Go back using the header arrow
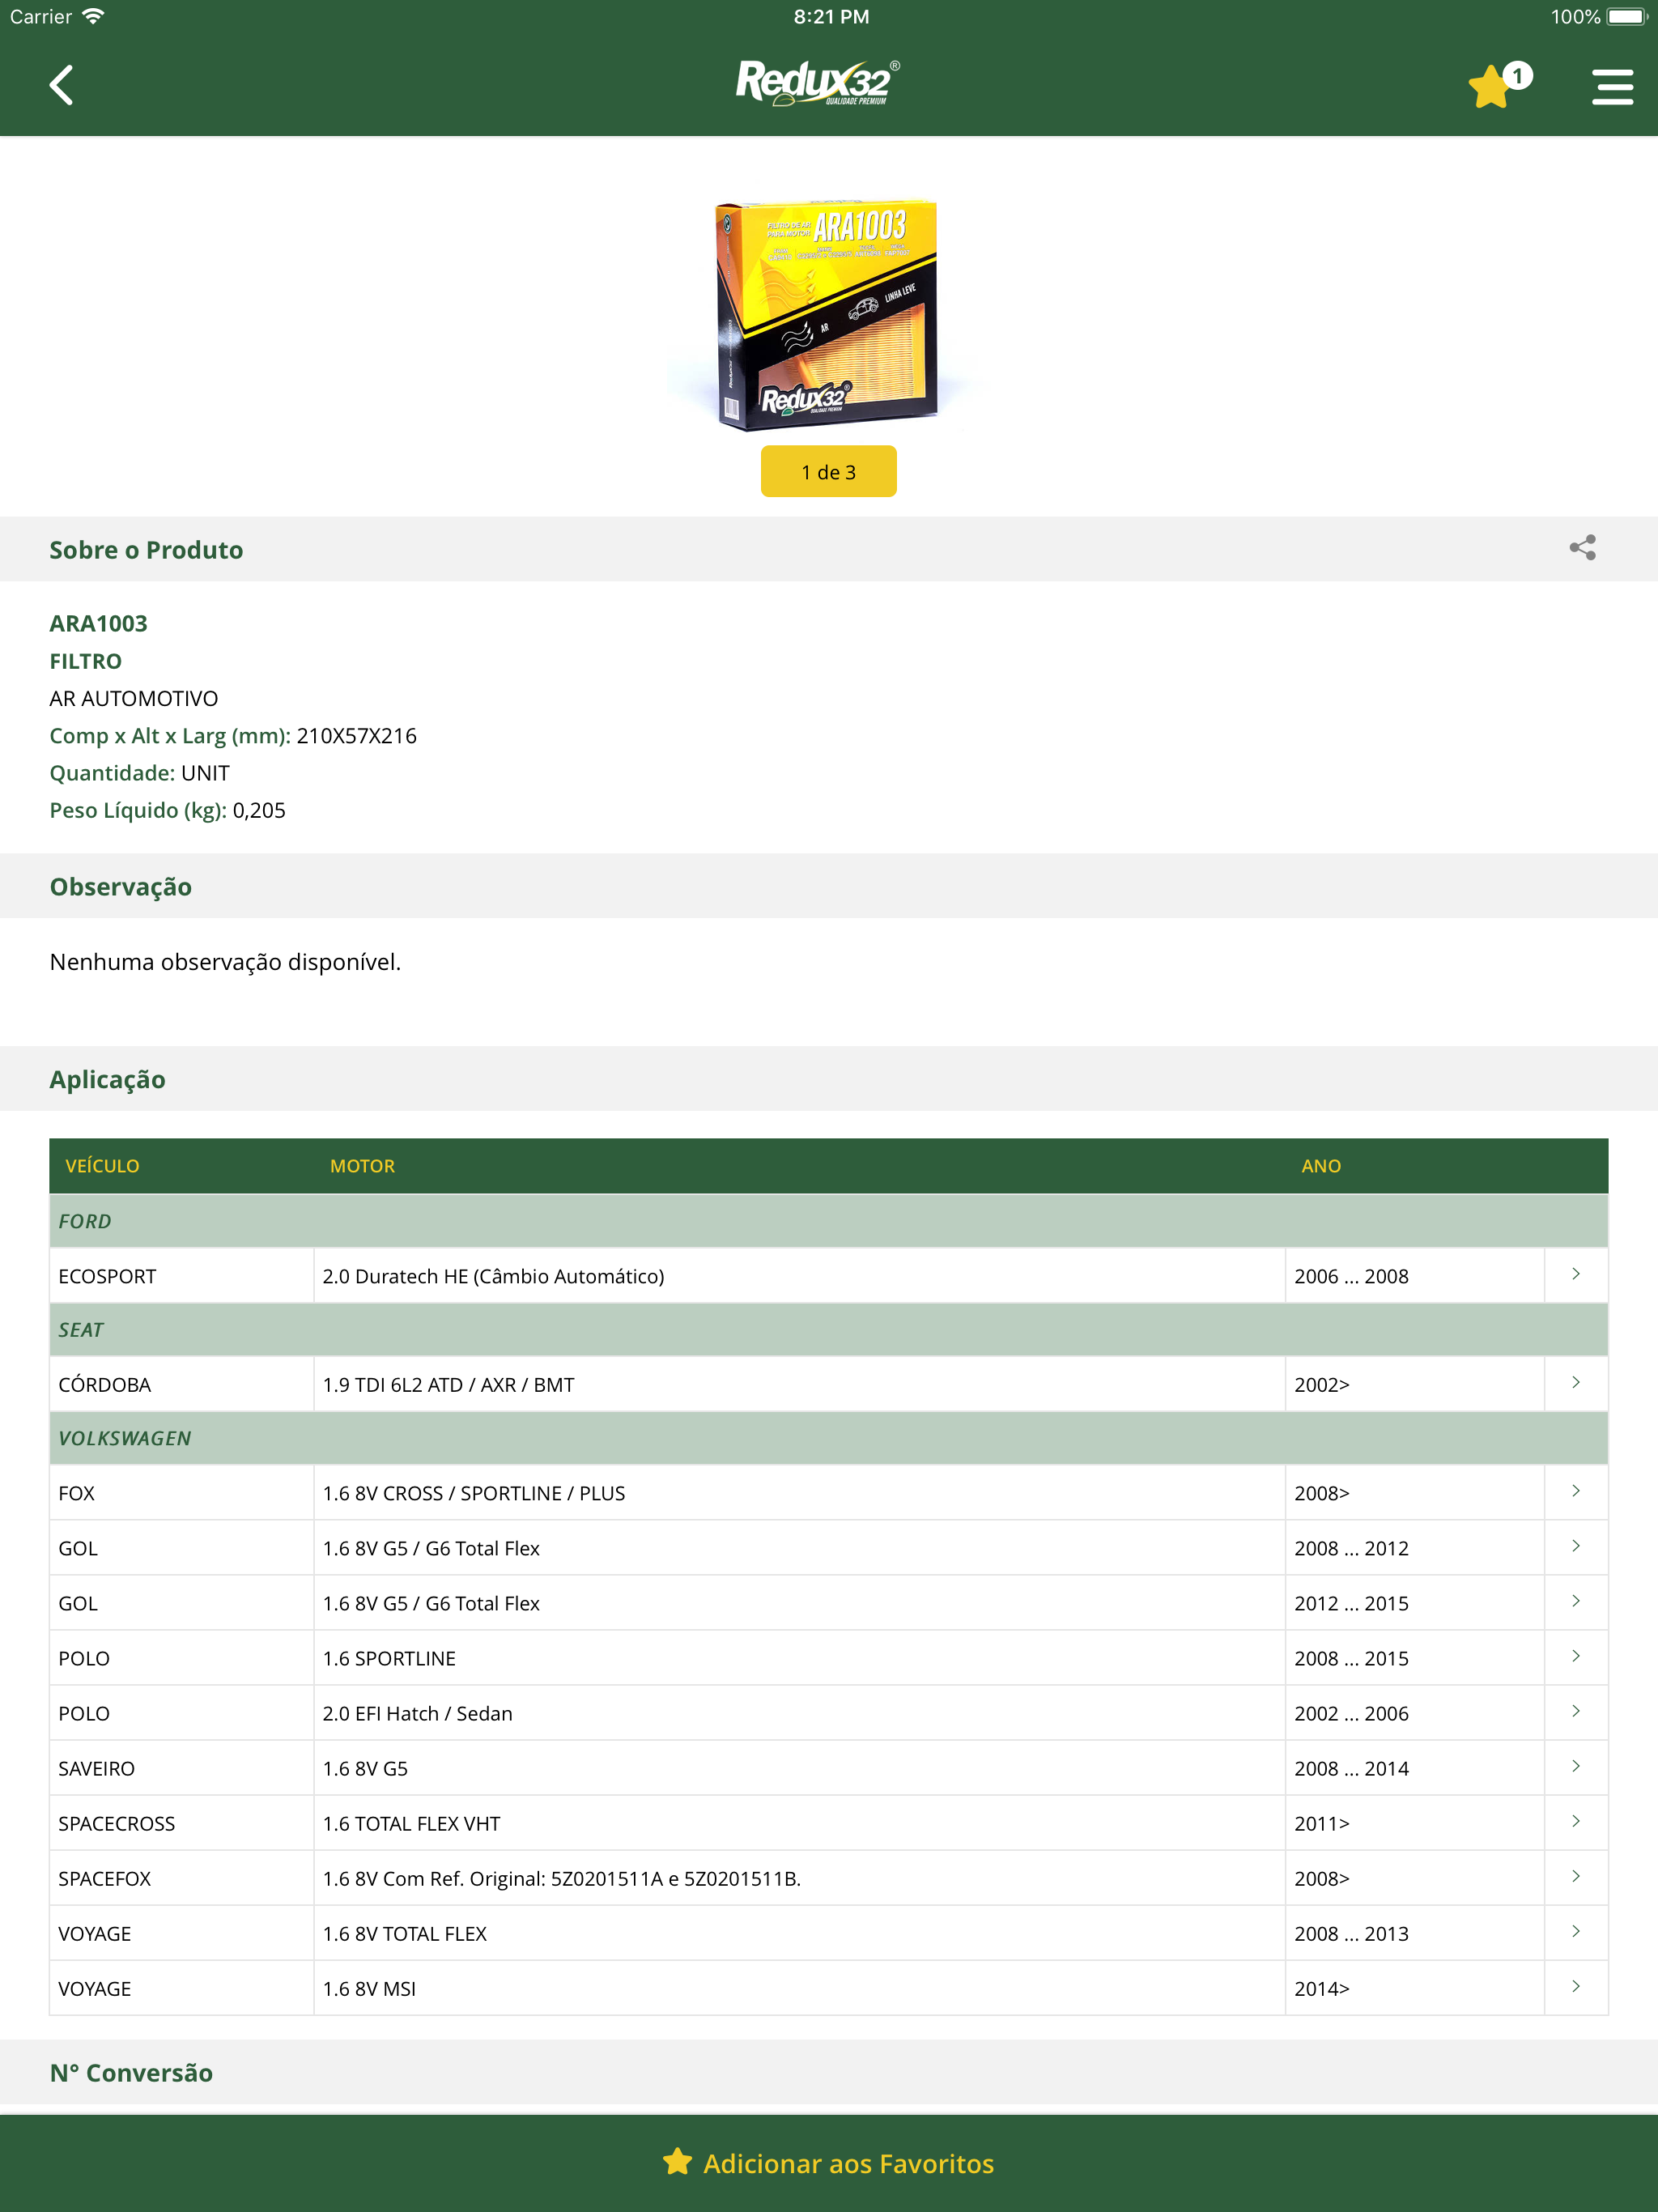 click(x=61, y=85)
